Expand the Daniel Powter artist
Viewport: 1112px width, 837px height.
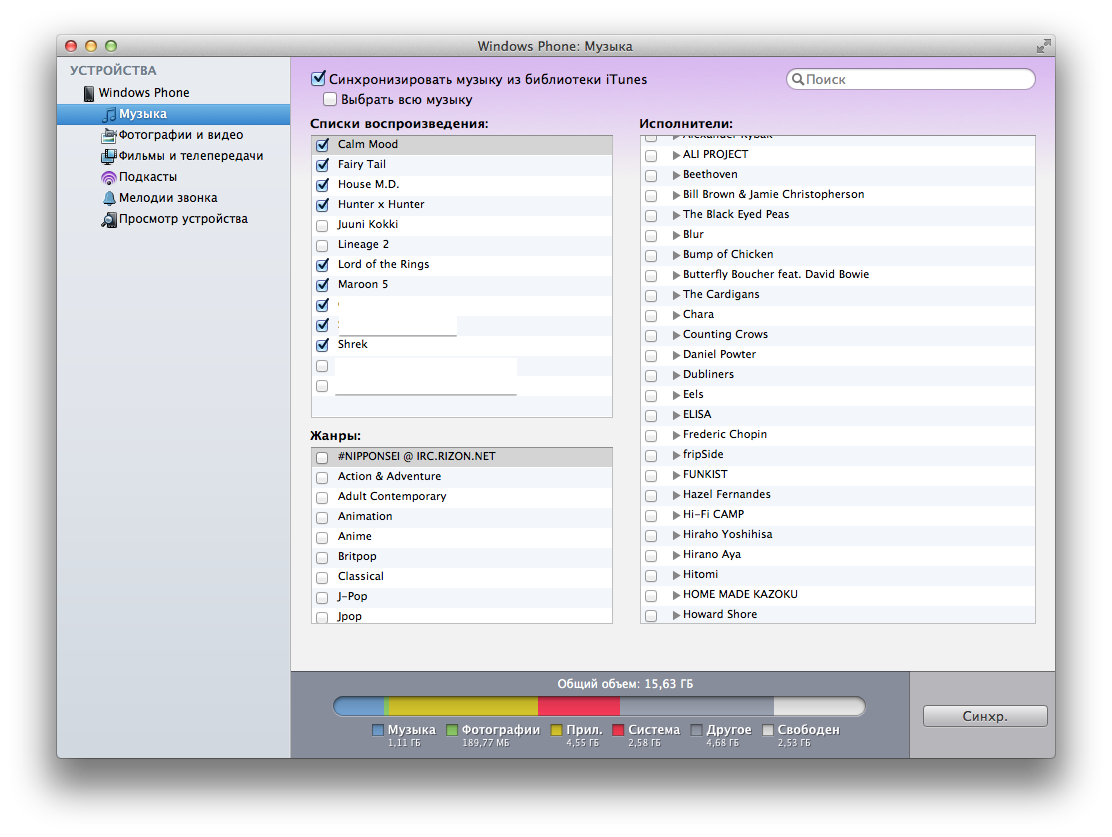(x=676, y=355)
